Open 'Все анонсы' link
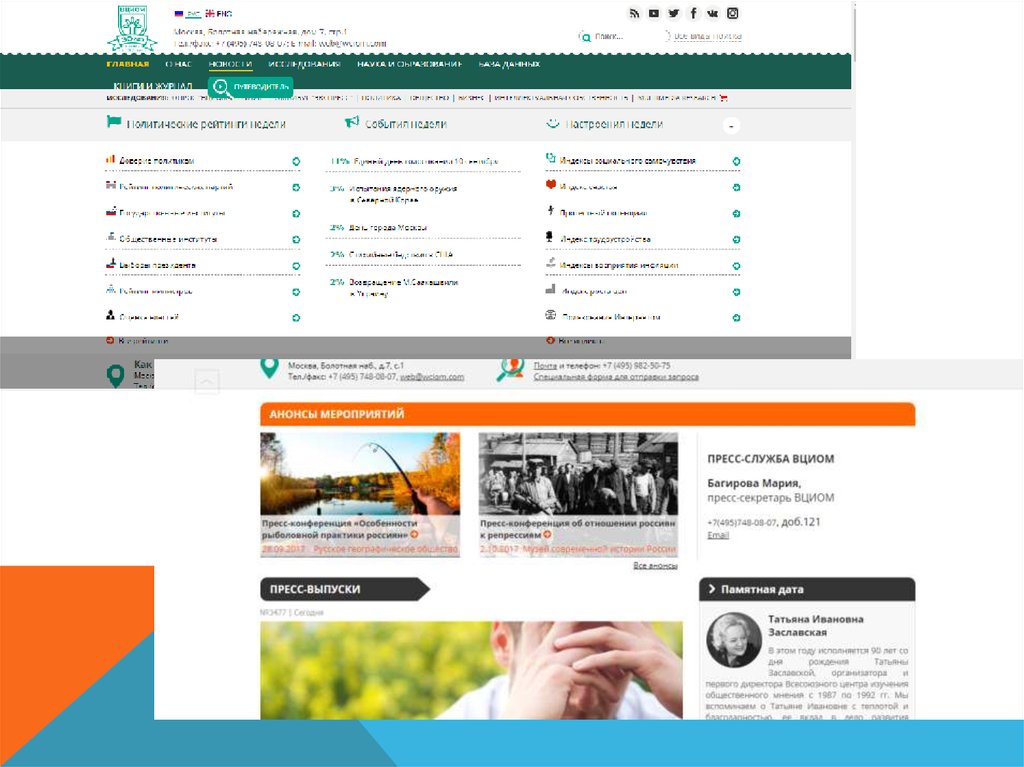Viewport: 1024px width, 767px height. (x=655, y=566)
